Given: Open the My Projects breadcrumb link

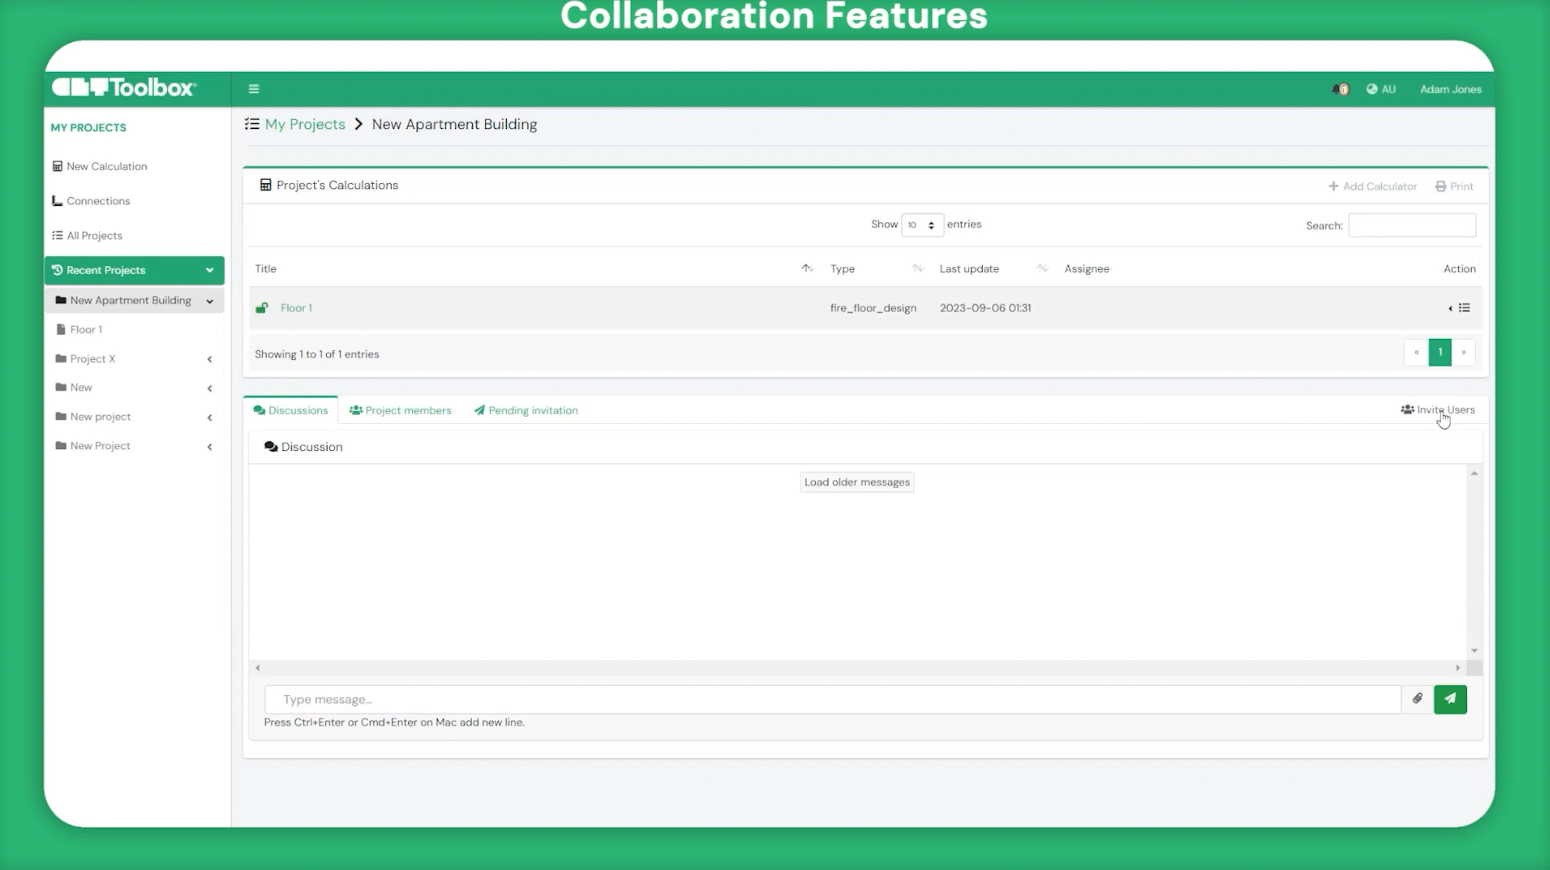Looking at the screenshot, I should click(x=304, y=124).
